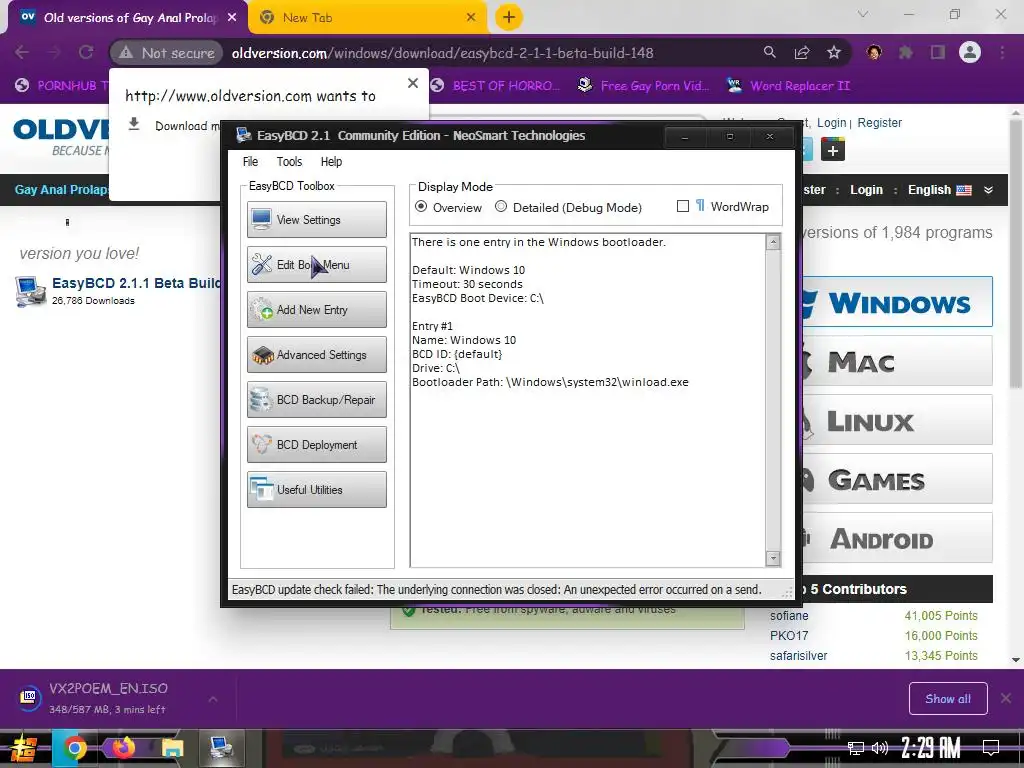The image size is (1024, 768).
Task: Open BCD Backup/Repair section
Action: (x=317, y=400)
